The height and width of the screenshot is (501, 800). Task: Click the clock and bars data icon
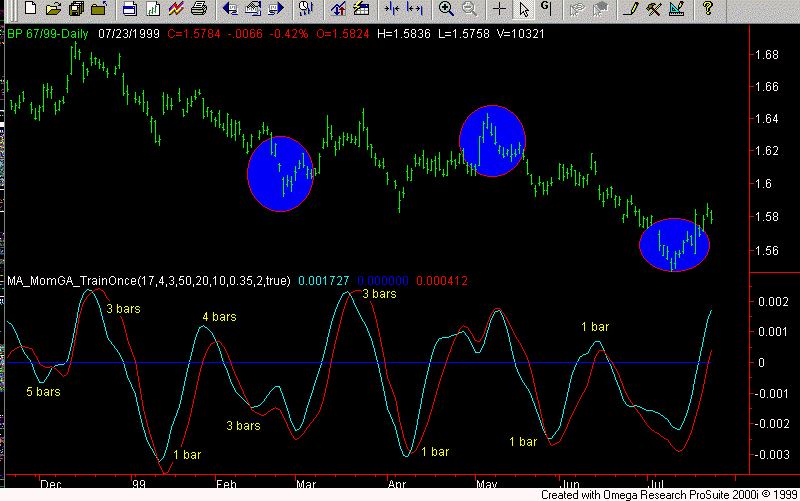click(306, 8)
